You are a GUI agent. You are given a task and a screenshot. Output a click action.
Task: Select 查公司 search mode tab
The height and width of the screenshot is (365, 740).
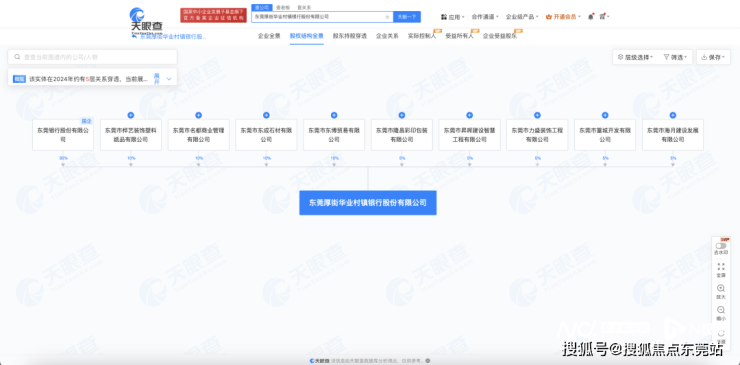[261, 8]
